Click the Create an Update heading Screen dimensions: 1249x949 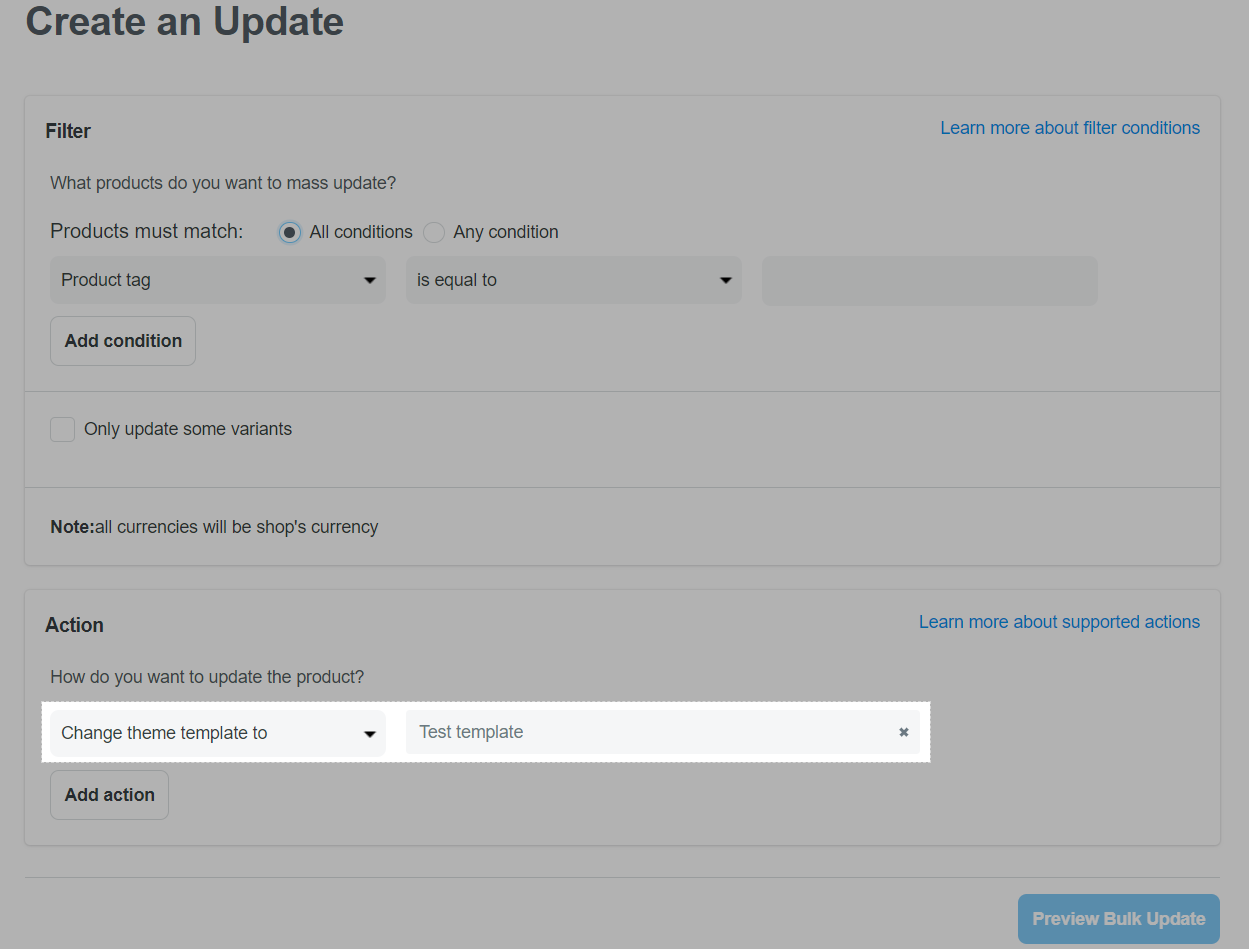(x=185, y=21)
